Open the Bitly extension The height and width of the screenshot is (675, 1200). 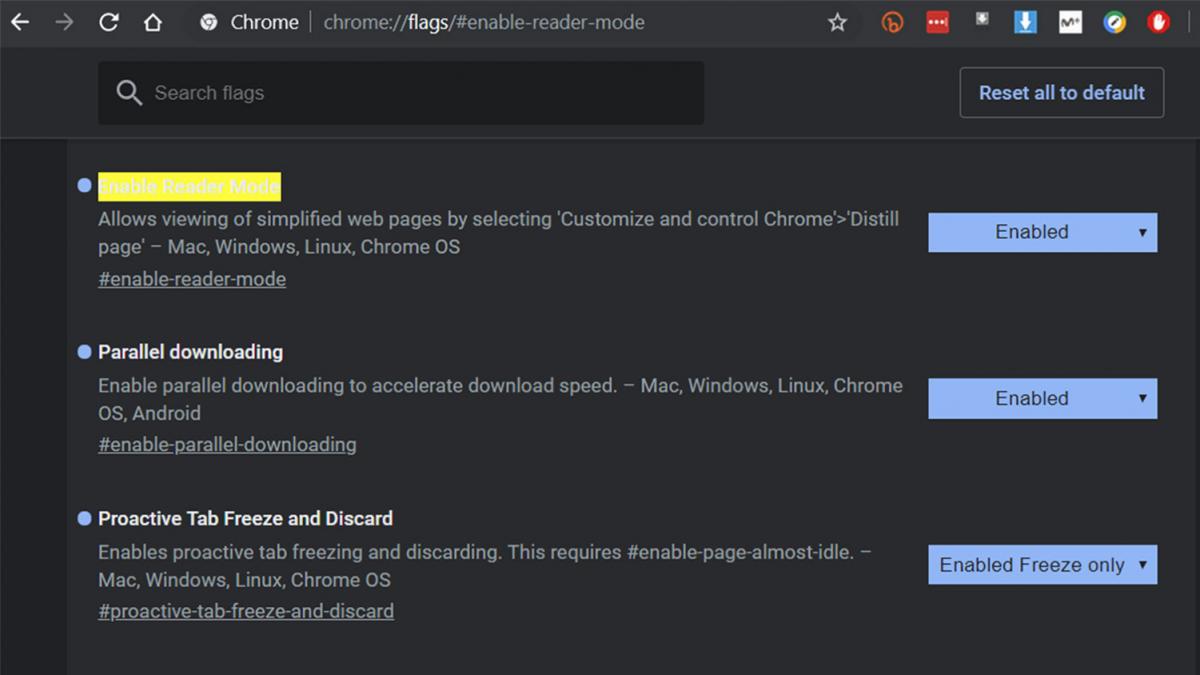tap(892, 22)
